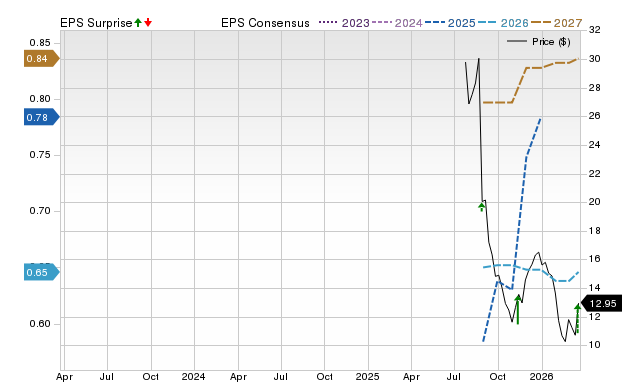Click the green surprise arrow near price 20
The image size is (640, 382).
click(482, 207)
